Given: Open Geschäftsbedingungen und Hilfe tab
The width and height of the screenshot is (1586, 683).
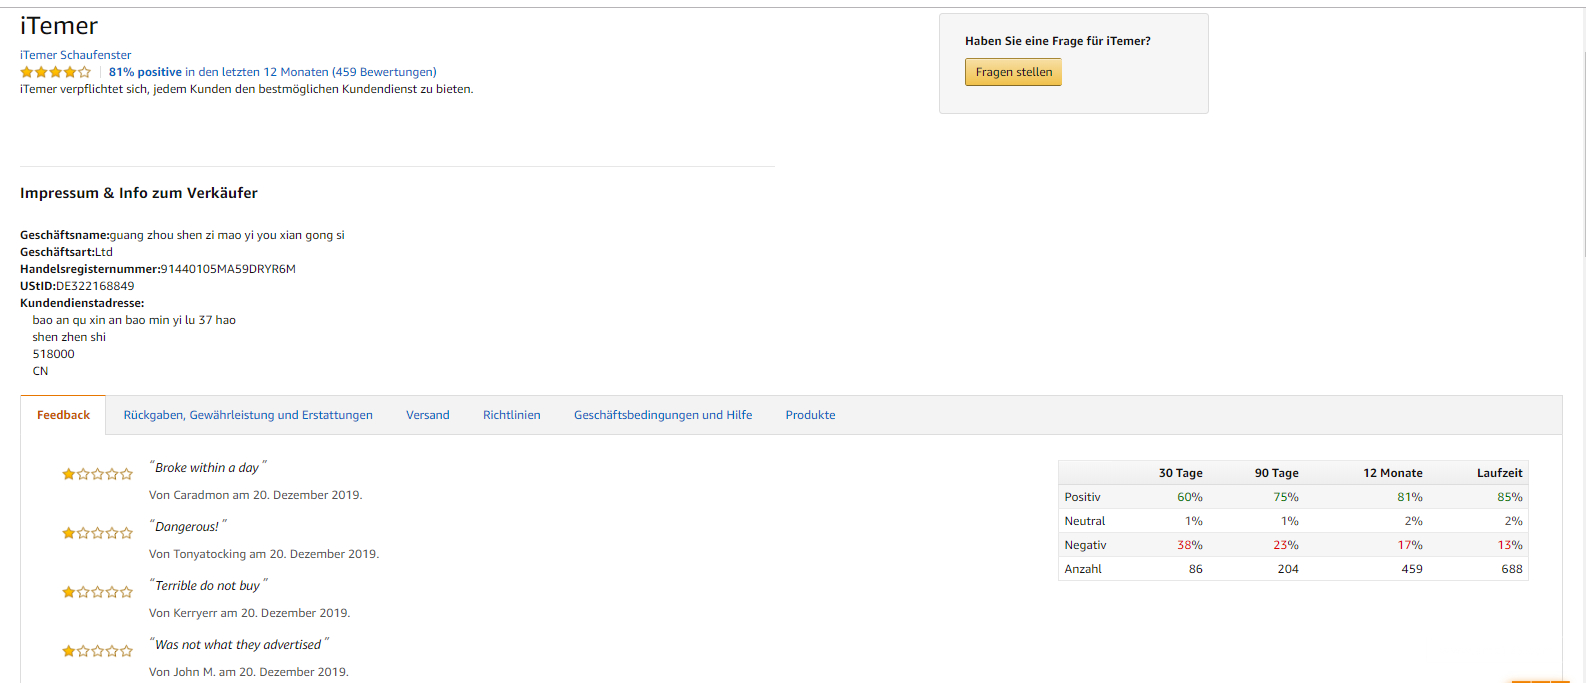Looking at the screenshot, I should point(663,415).
